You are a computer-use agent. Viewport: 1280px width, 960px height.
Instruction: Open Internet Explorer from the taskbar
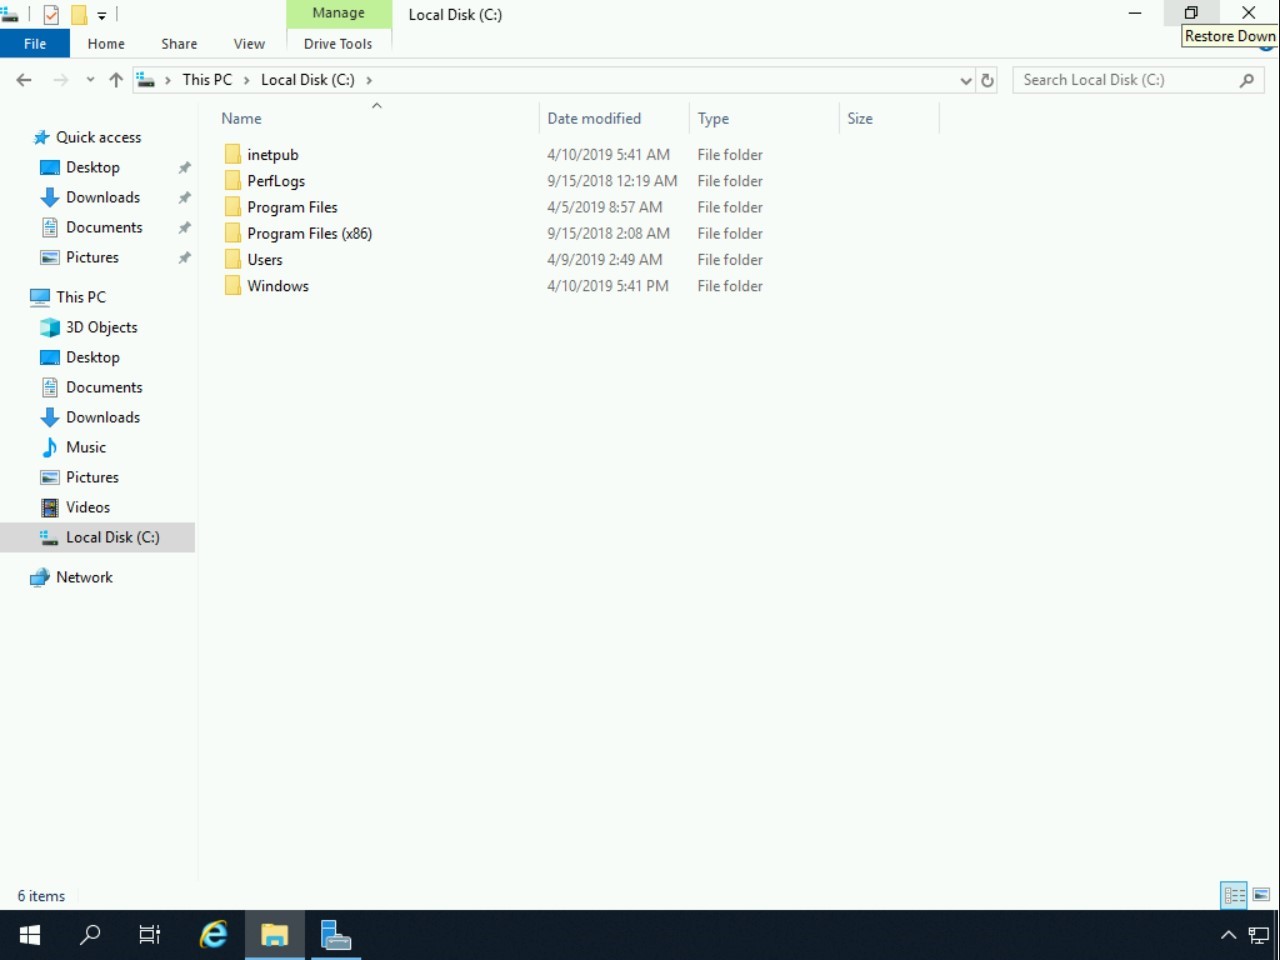[213, 935]
